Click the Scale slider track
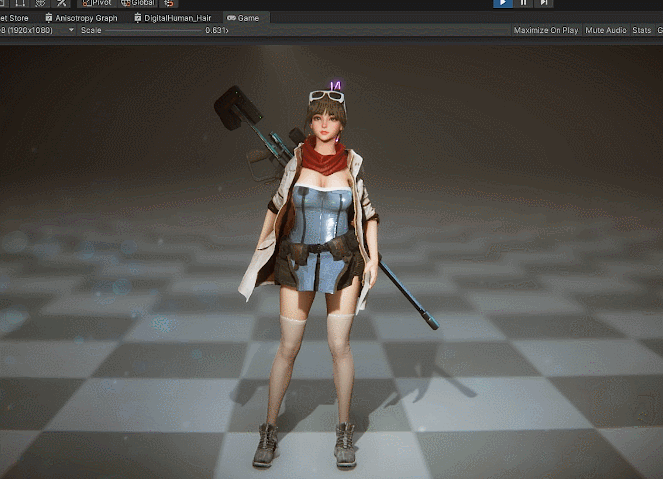 (x=154, y=30)
